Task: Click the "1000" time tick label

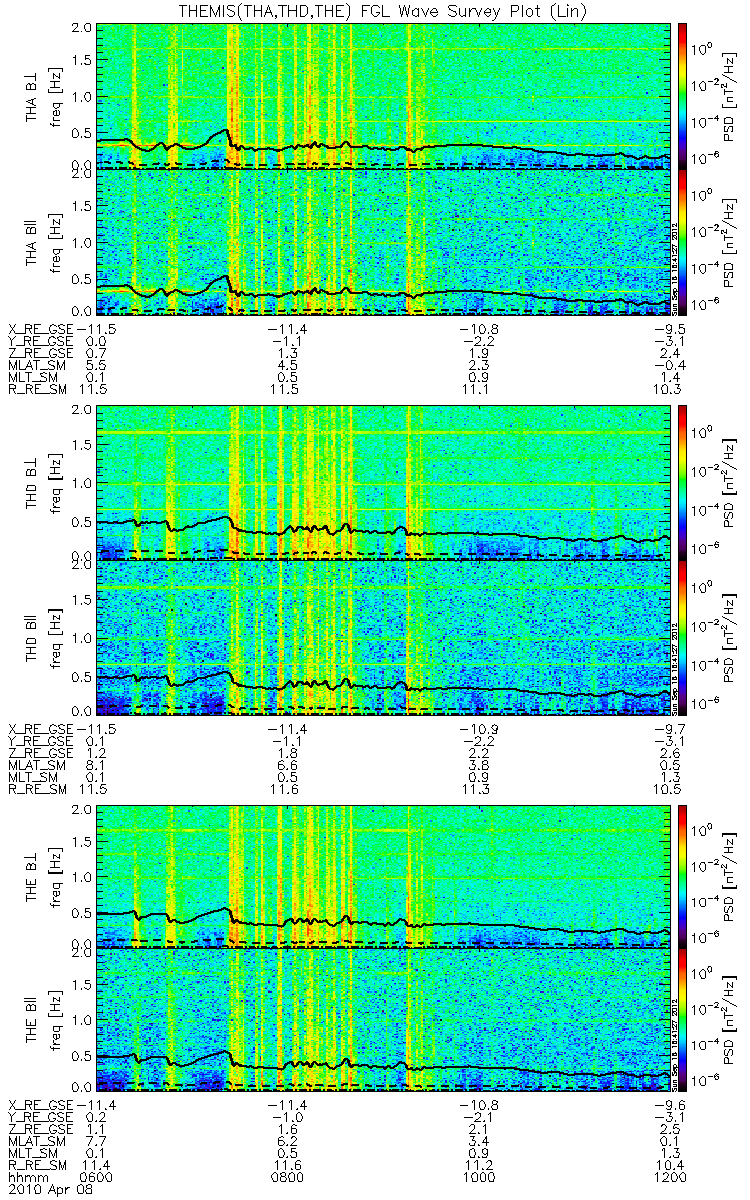Action: pos(479,1179)
